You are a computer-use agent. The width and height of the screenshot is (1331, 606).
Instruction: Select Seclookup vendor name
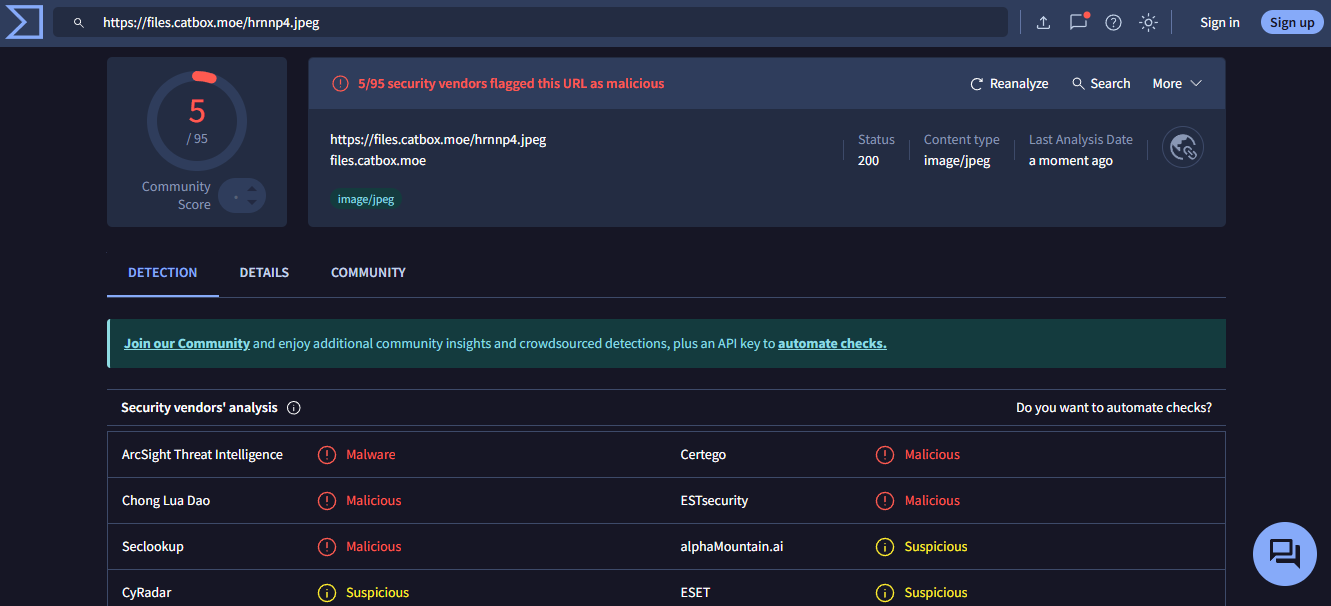(153, 547)
